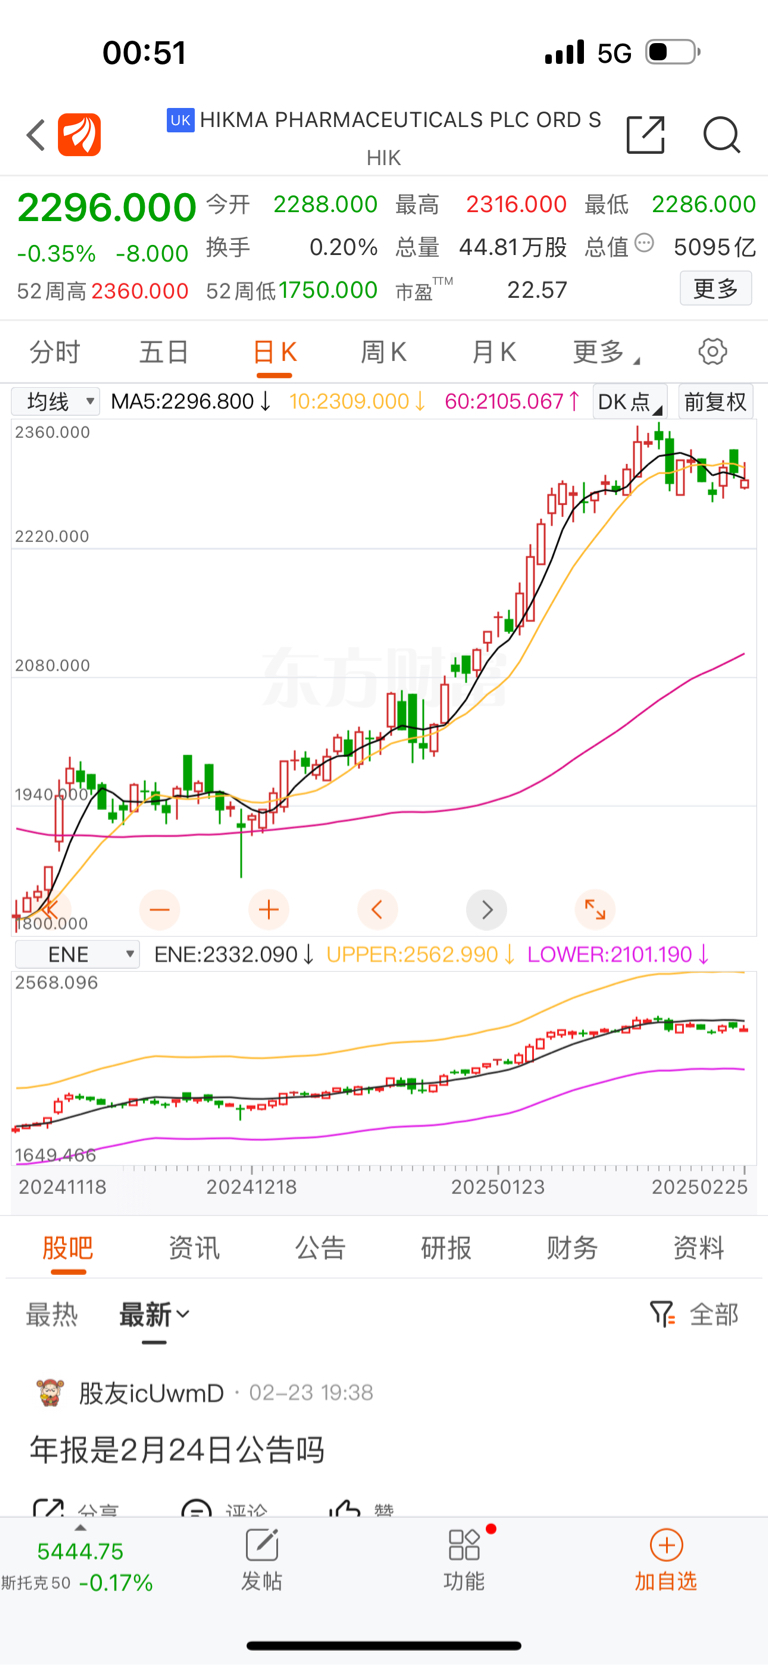This screenshot has height=1665, width=768.
Task: Tap 全部 filter label
Action: (x=714, y=1314)
